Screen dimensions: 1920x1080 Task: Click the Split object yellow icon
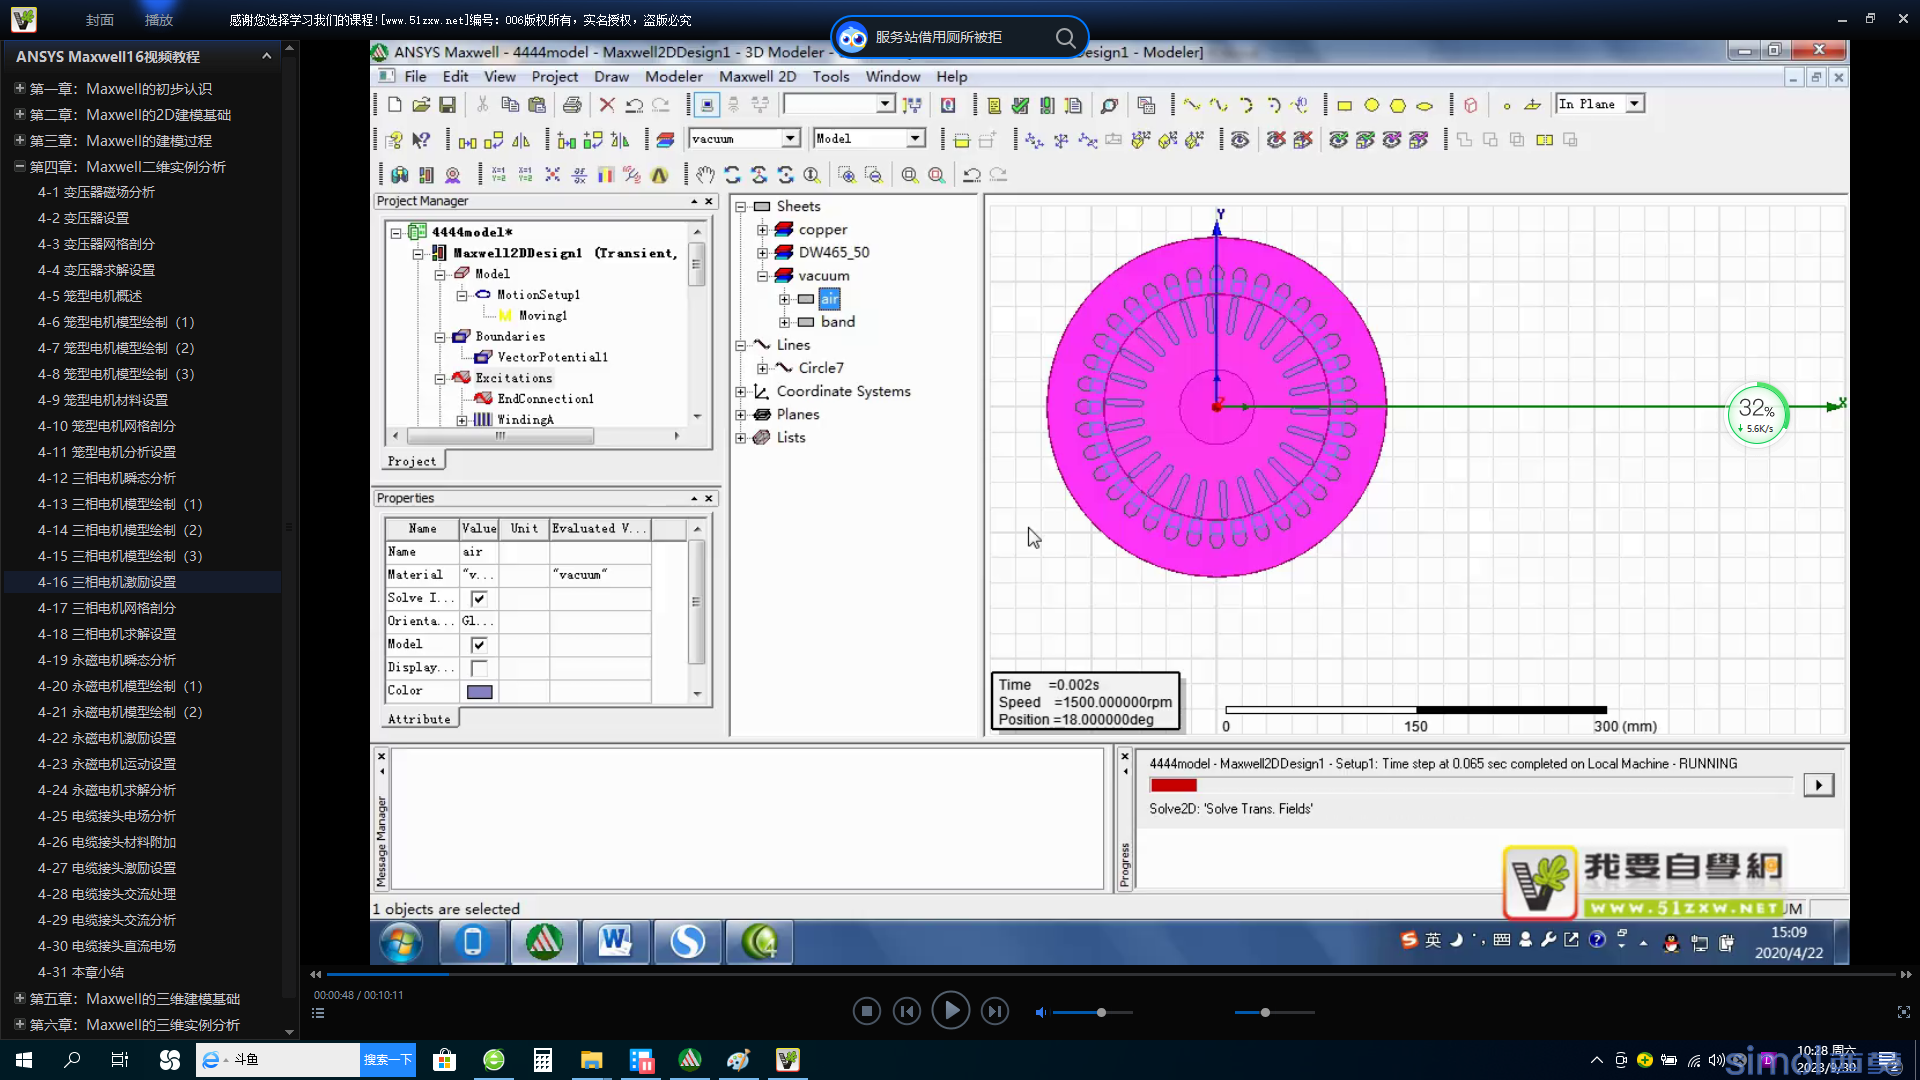point(1544,140)
